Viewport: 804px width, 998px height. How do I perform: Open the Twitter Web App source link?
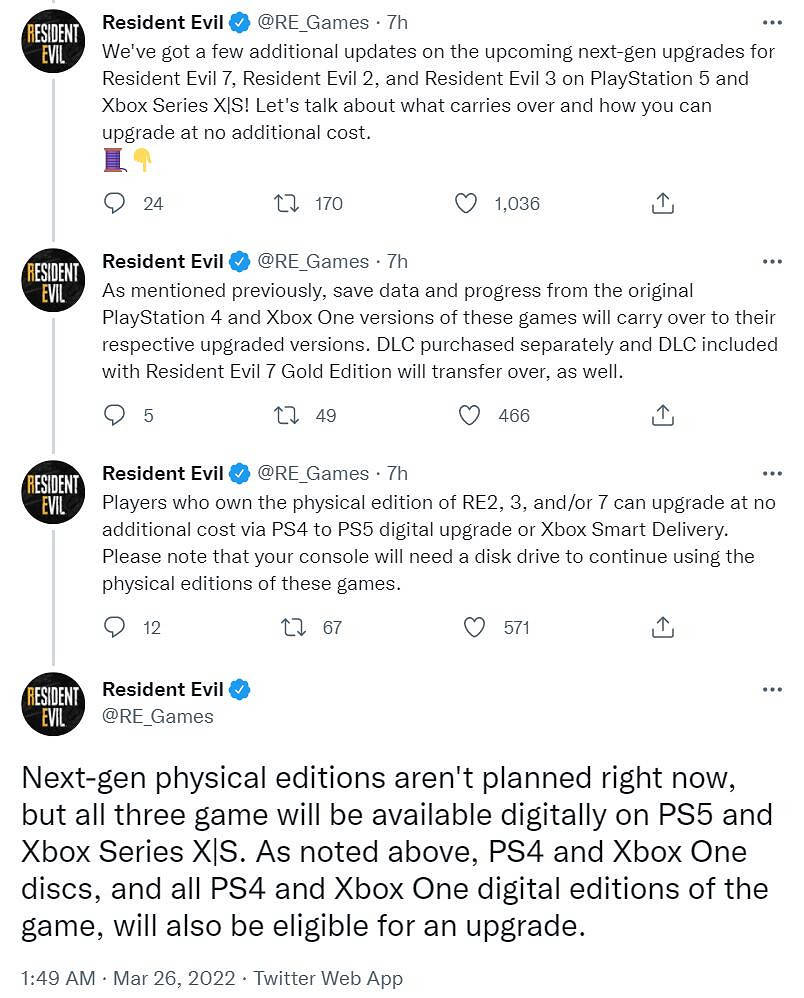[x=328, y=979]
